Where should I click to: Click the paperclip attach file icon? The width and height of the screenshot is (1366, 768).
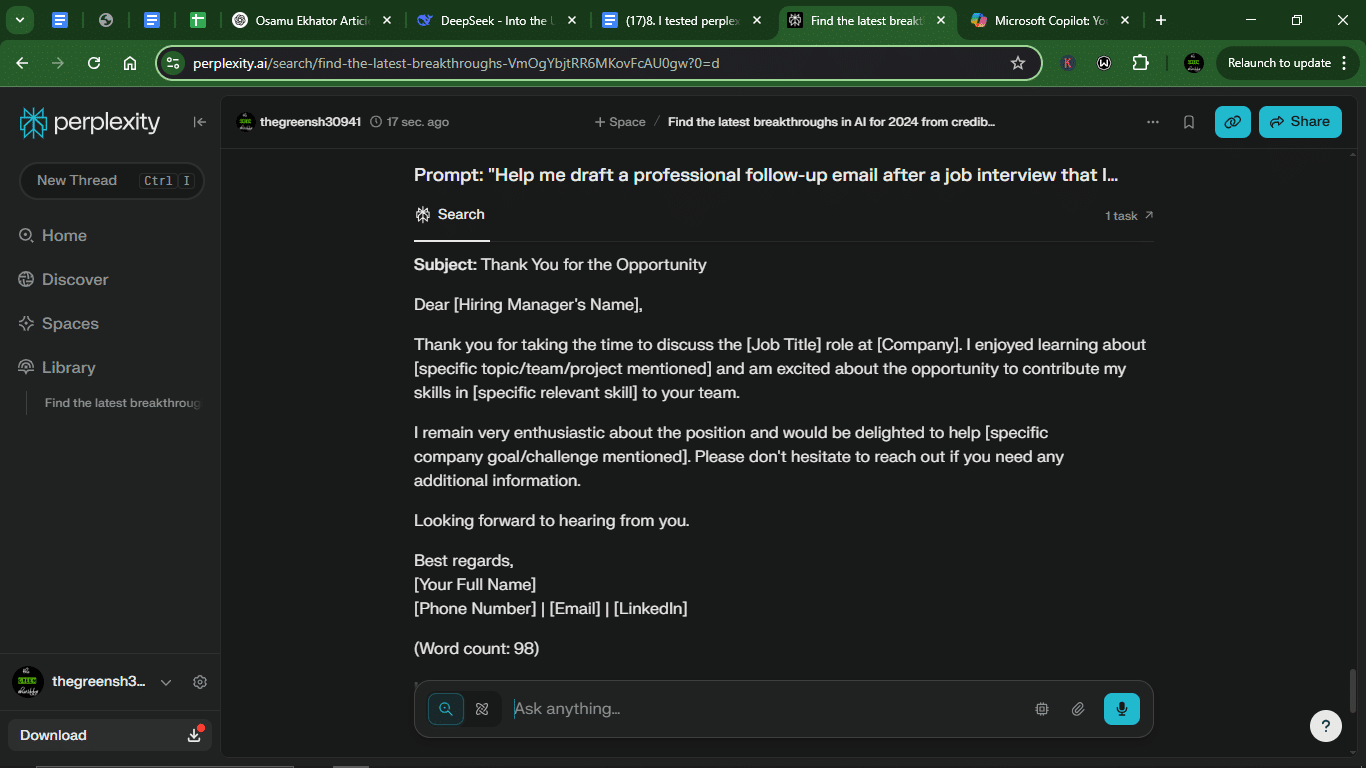click(x=1078, y=709)
